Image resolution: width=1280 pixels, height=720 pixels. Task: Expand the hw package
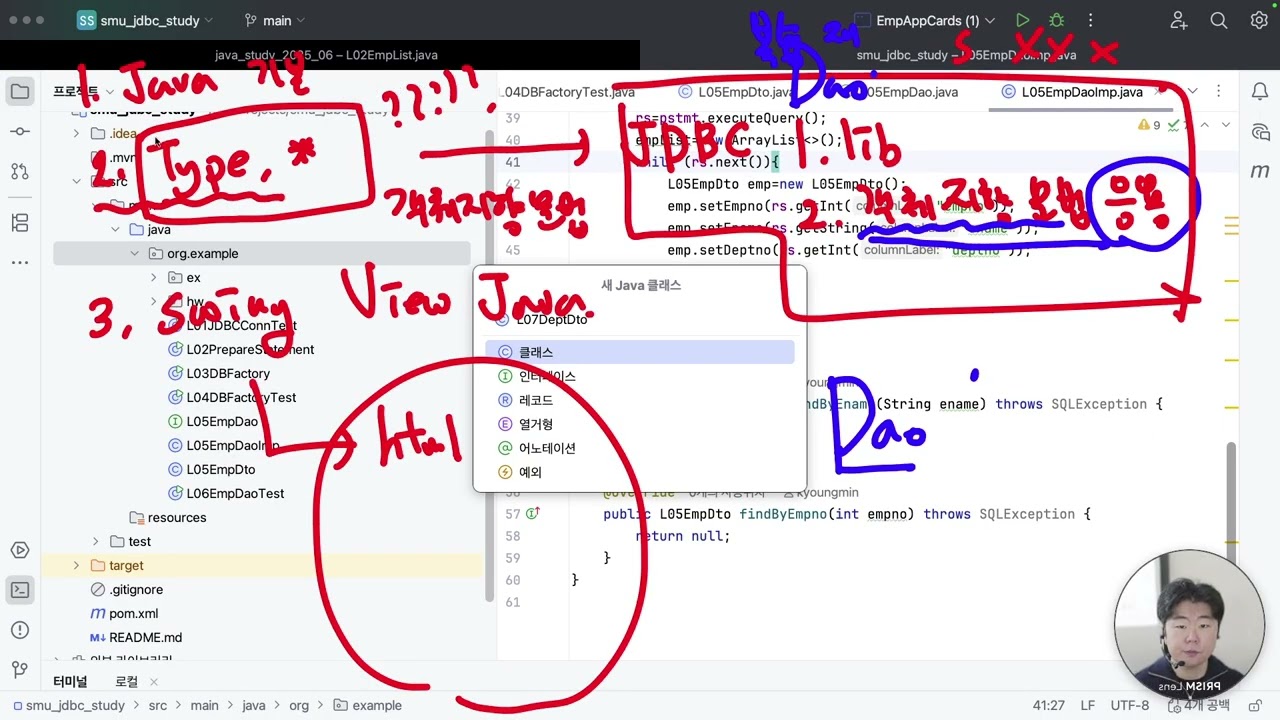153,302
